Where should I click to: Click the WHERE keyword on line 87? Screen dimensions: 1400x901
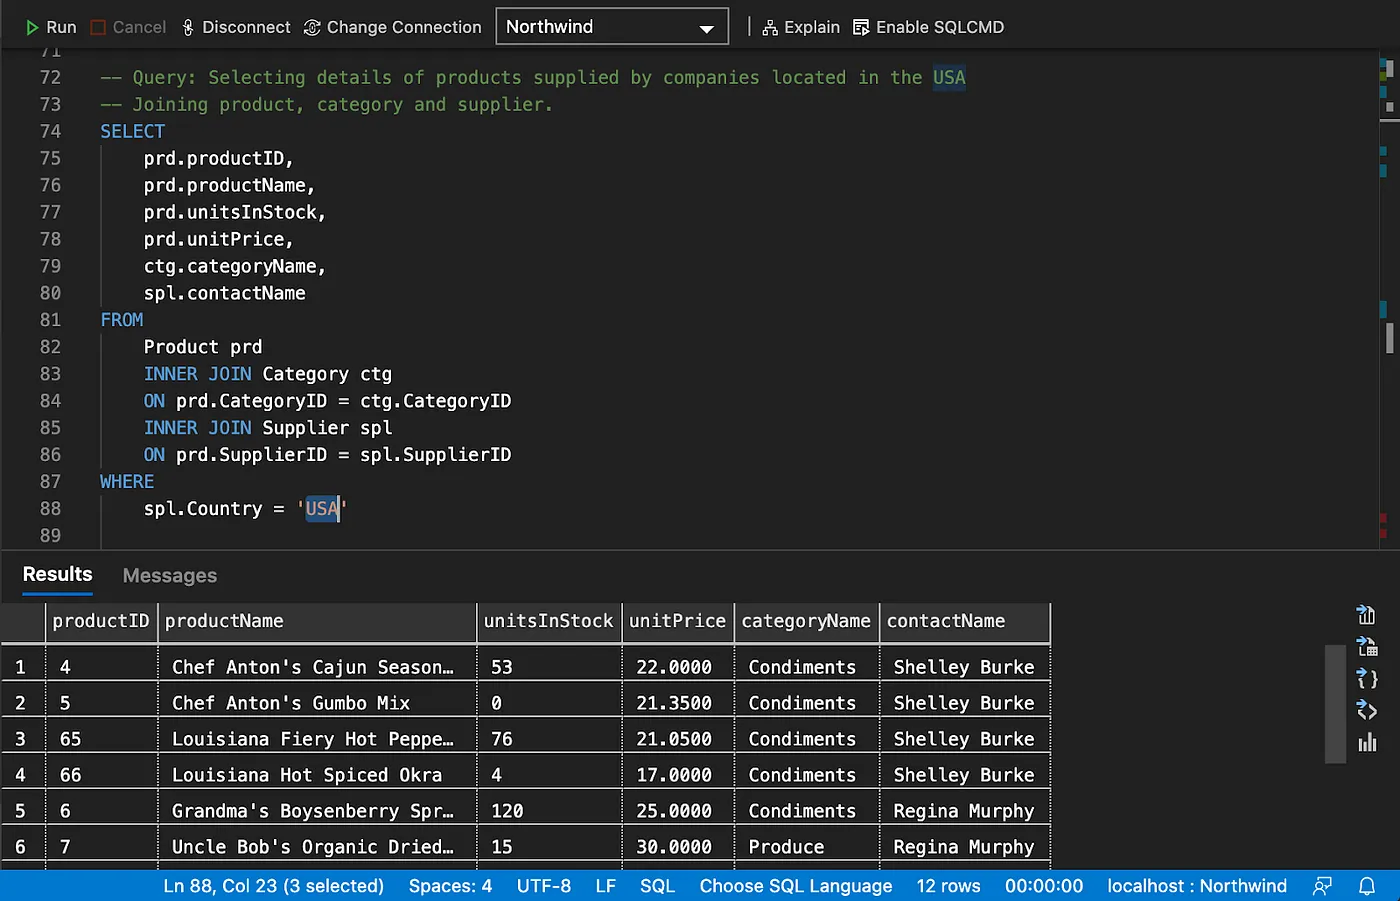(x=127, y=482)
